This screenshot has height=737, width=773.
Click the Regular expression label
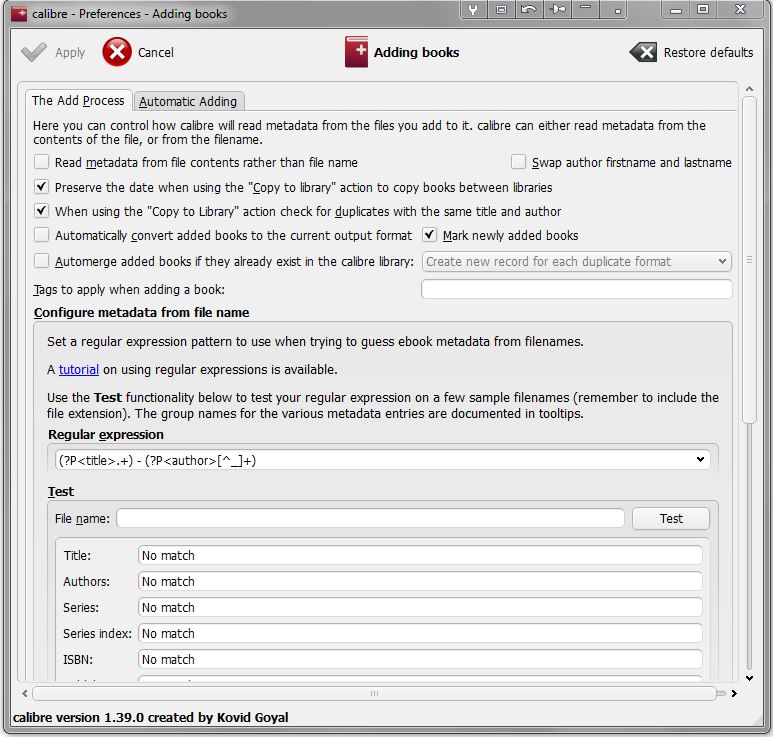[106, 434]
